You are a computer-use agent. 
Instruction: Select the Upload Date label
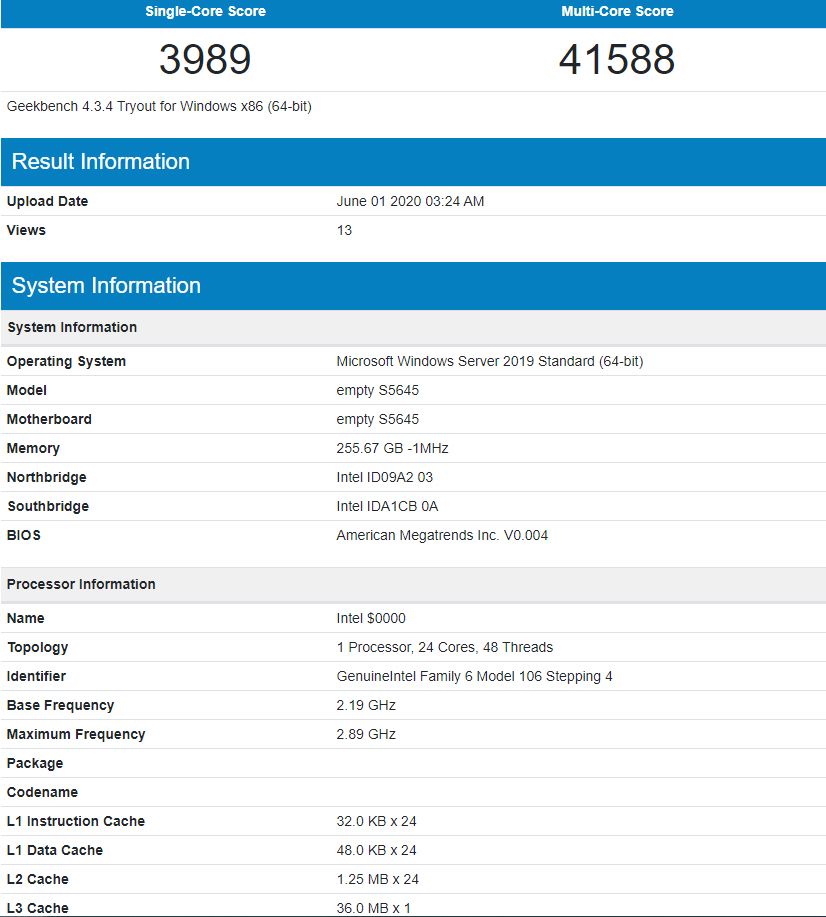[x=47, y=201]
